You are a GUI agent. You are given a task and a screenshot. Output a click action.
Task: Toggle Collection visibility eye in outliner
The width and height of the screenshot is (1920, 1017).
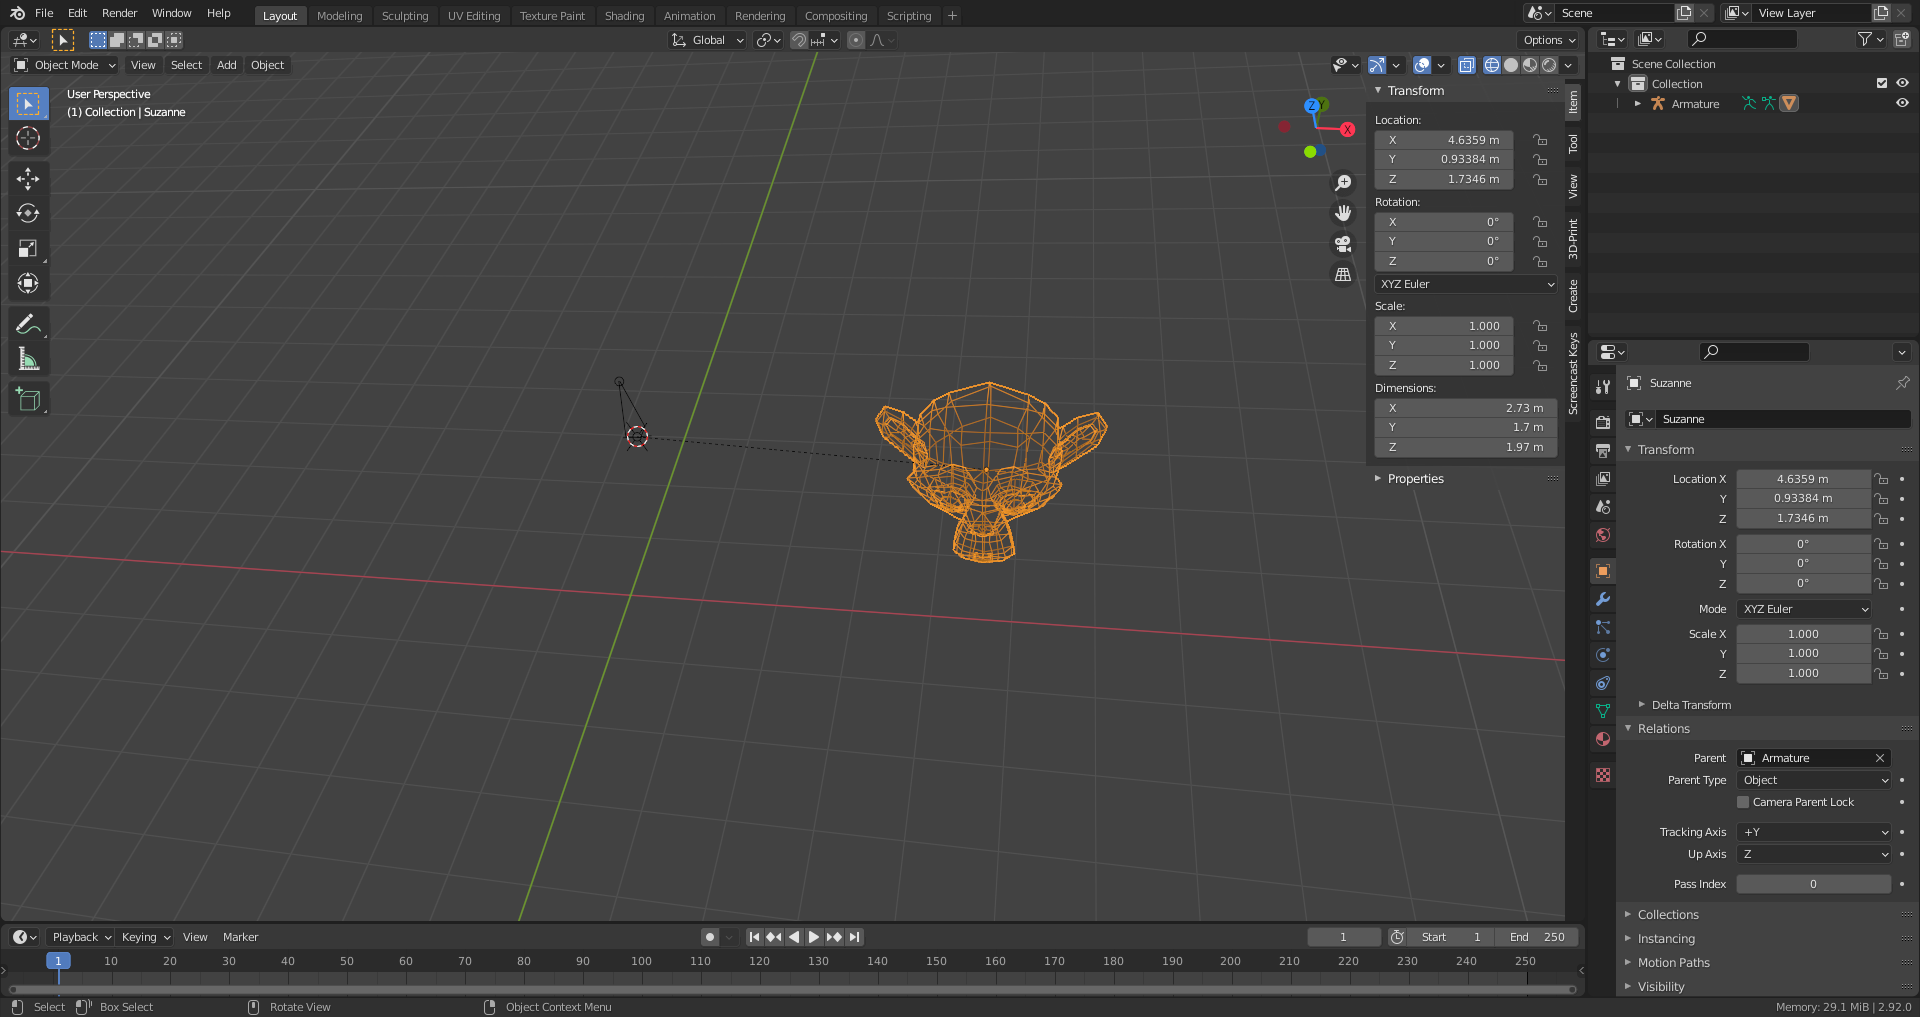[1902, 83]
